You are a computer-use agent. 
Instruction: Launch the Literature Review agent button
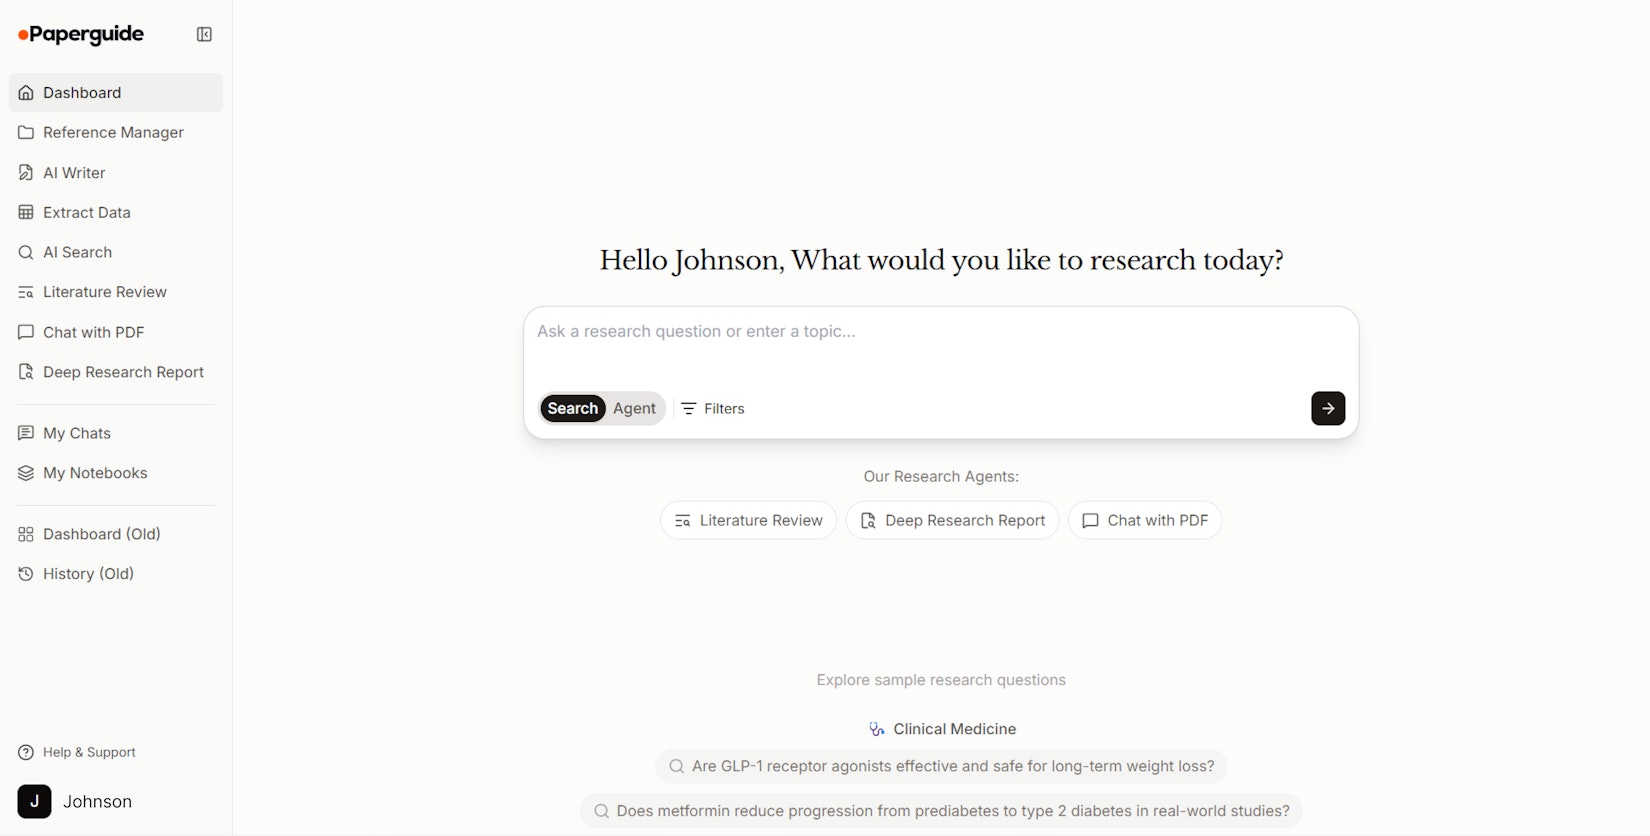(x=748, y=520)
